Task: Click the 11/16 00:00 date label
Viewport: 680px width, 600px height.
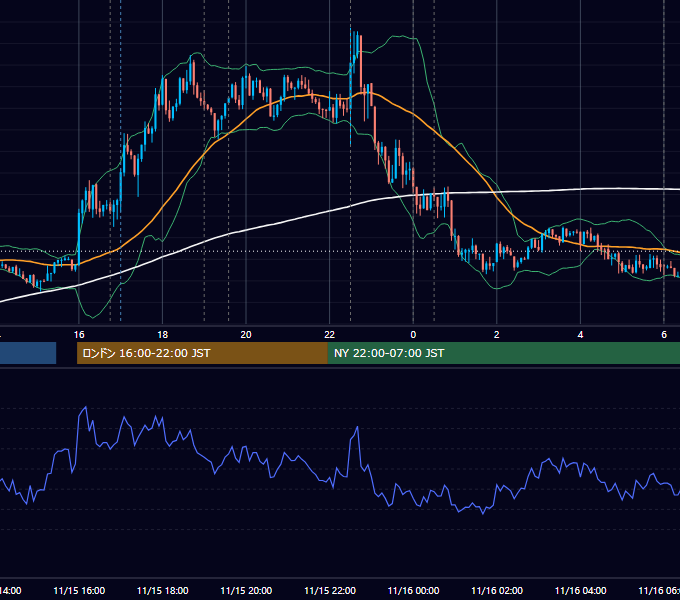Action: point(413,590)
